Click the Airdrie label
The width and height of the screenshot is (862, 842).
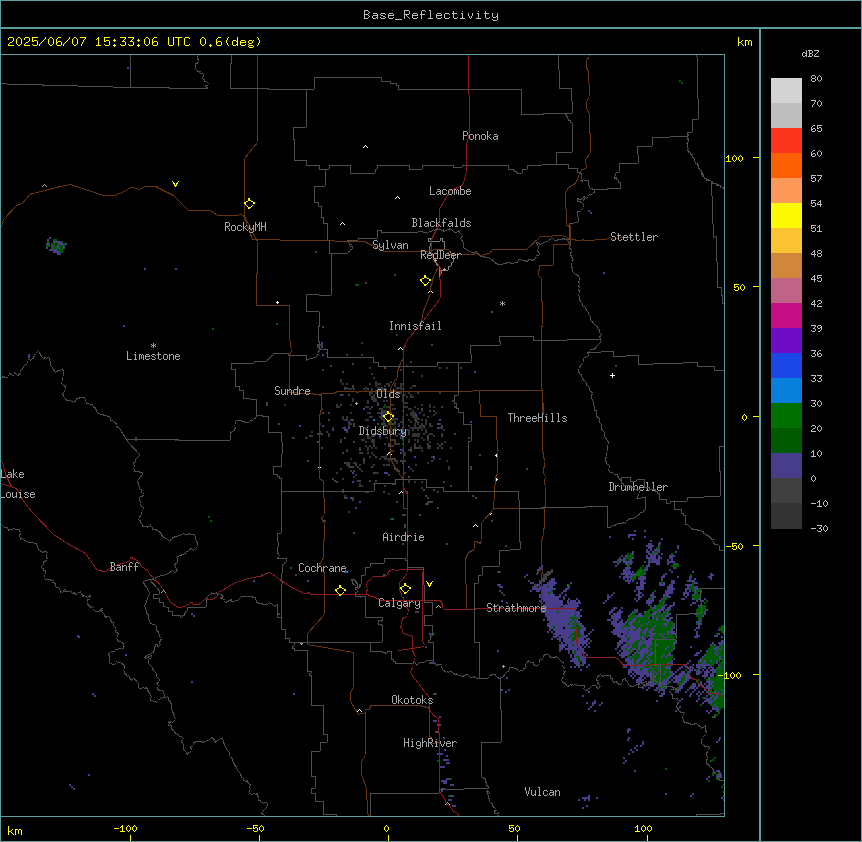403,537
